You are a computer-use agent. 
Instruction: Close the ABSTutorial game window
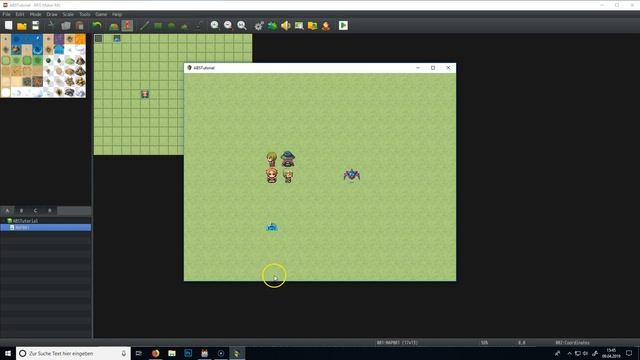(448, 68)
